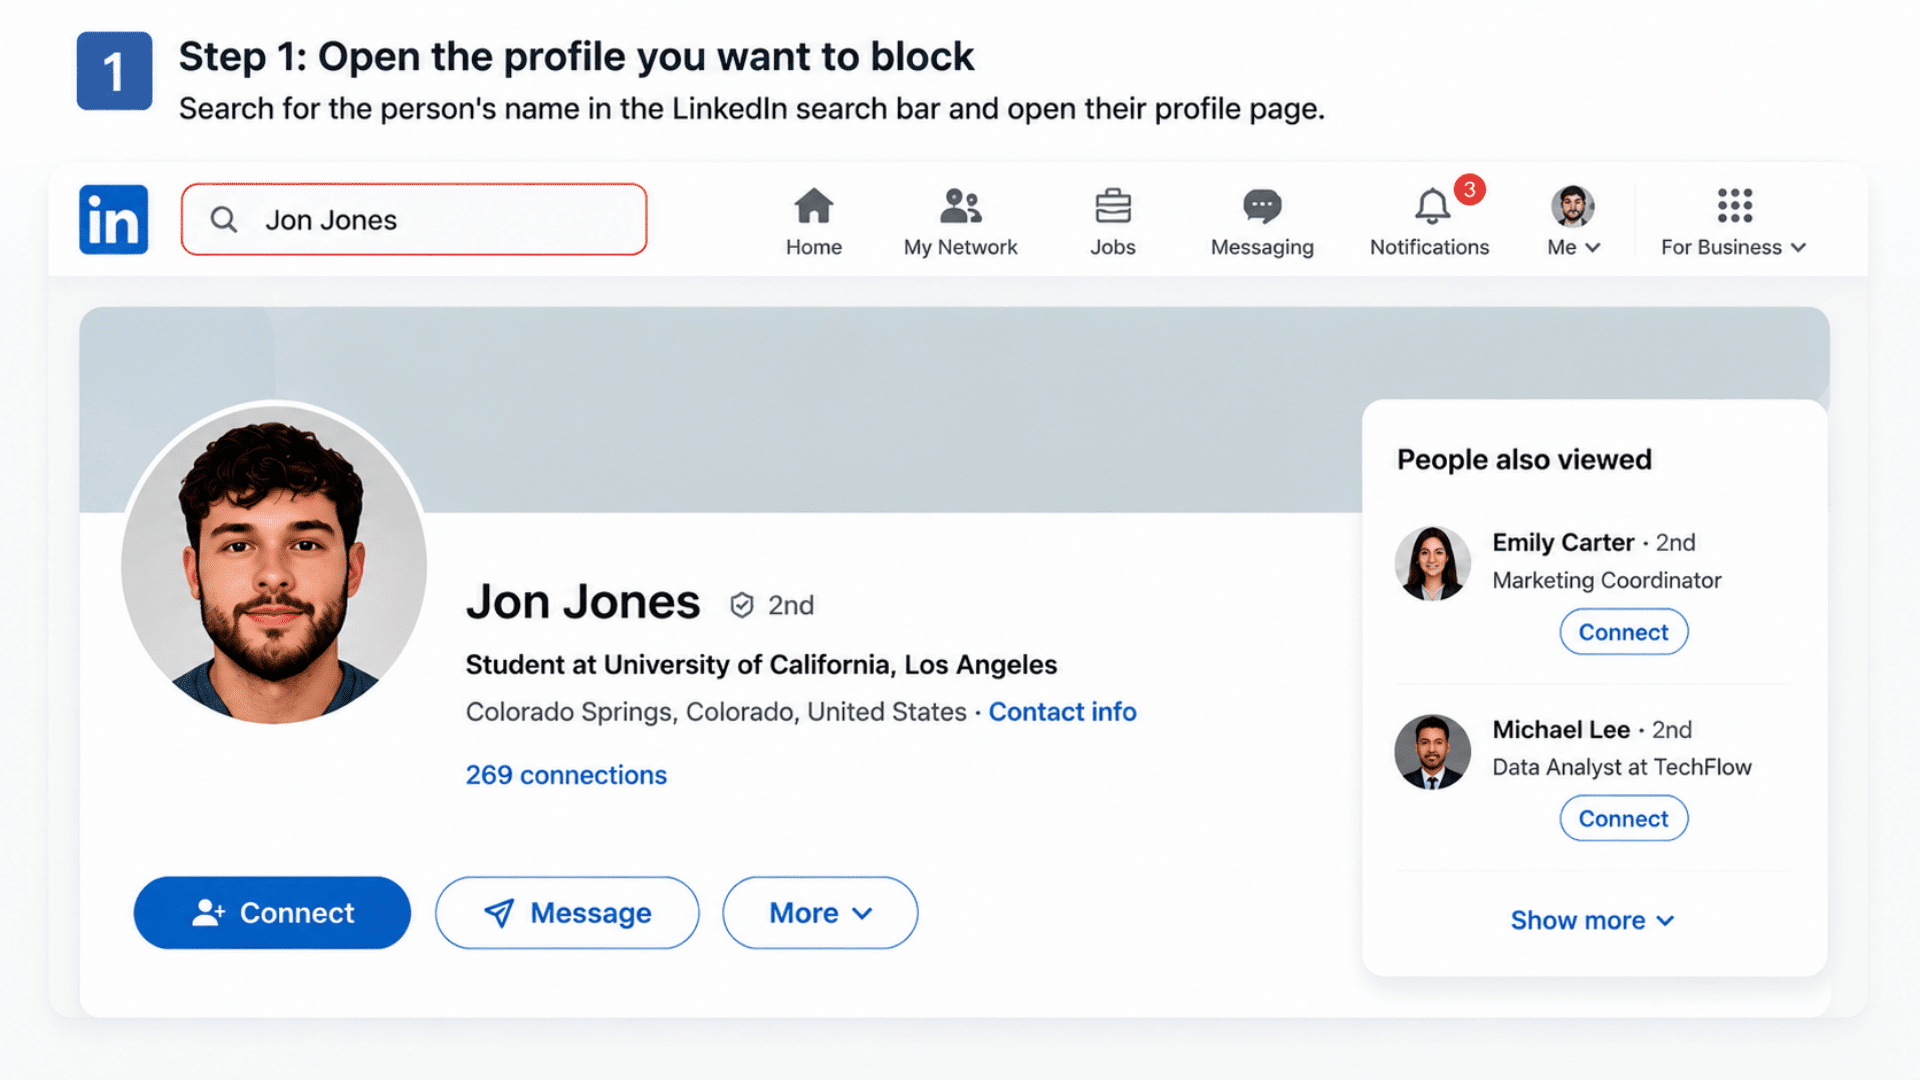Open Contact info link
This screenshot has height=1080, width=1920.
pos(1062,712)
